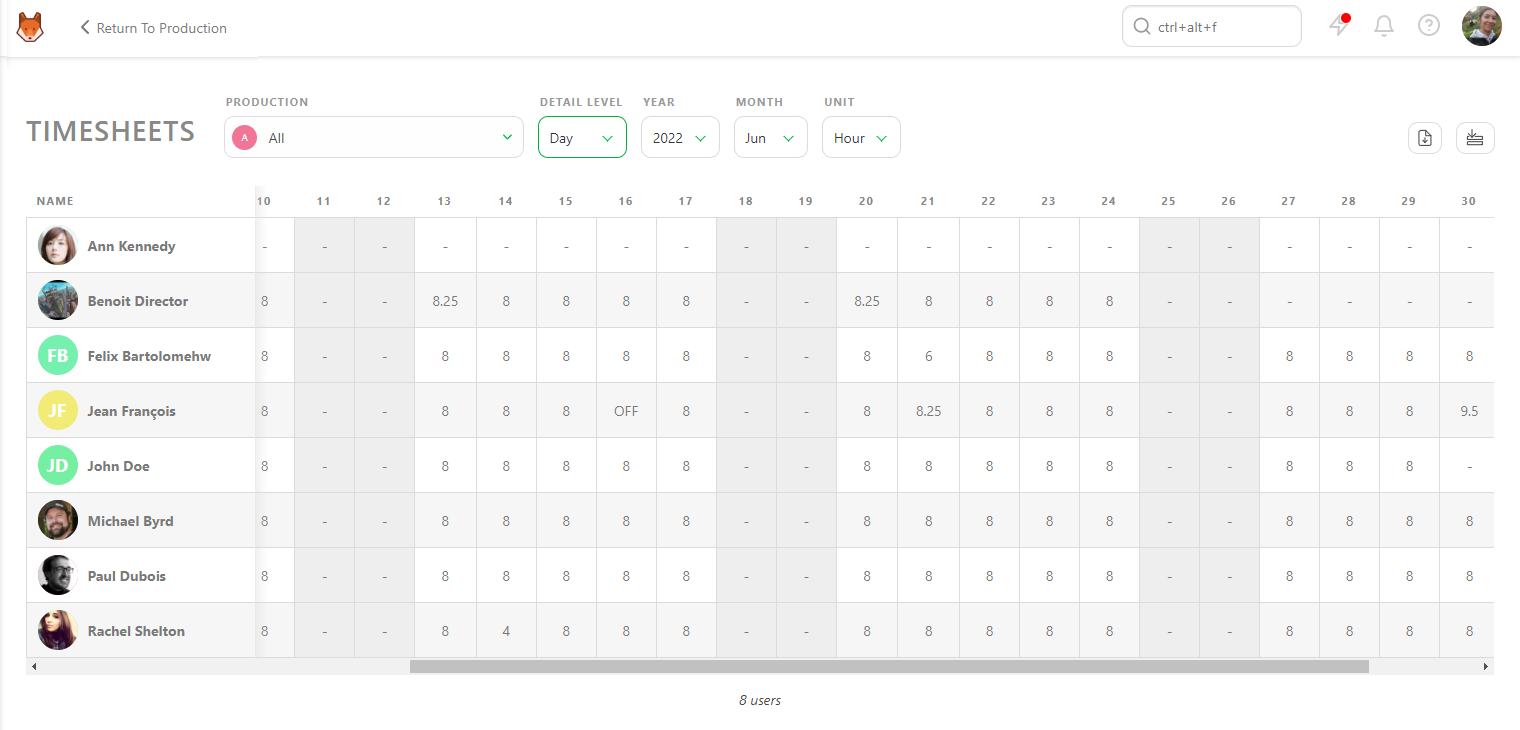Click the red All production badge

[x=244, y=138]
